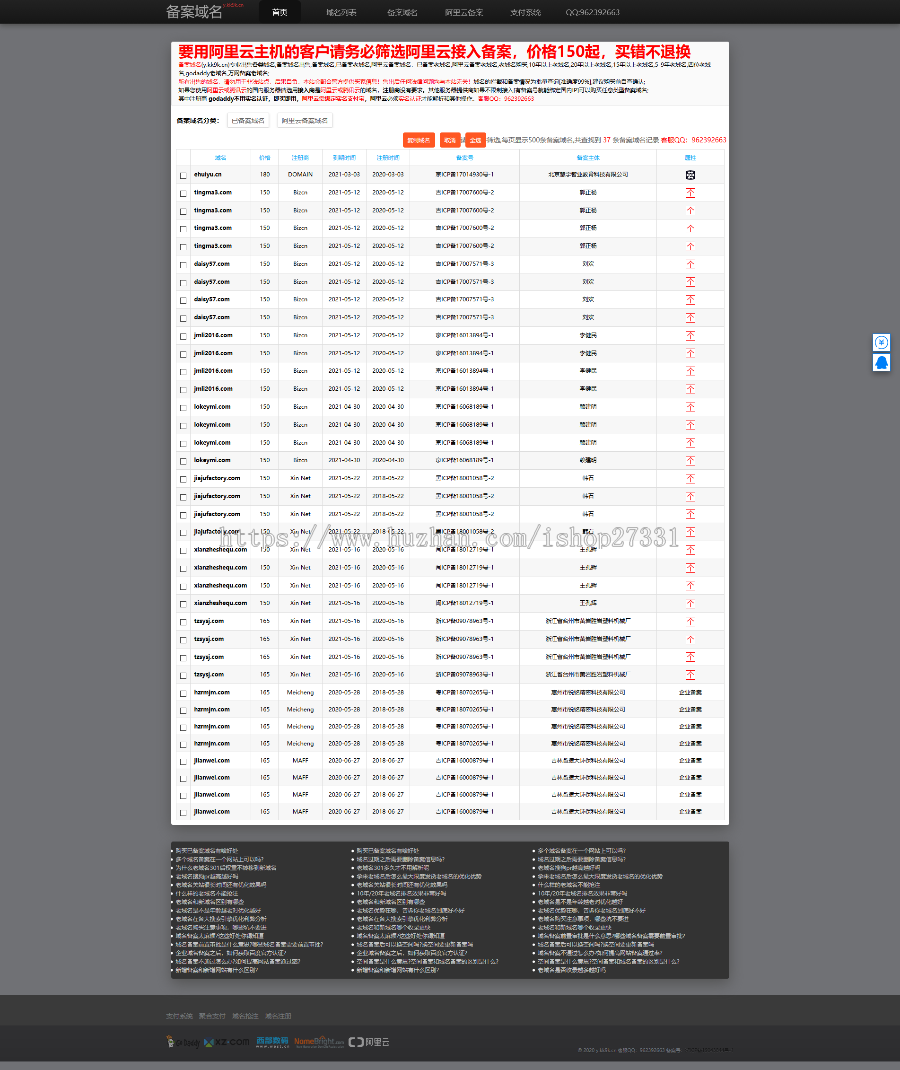This screenshot has height=1070, width=900.
Task: Tick checkbox of the first jmli2016.com row
Action: (x=183, y=336)
